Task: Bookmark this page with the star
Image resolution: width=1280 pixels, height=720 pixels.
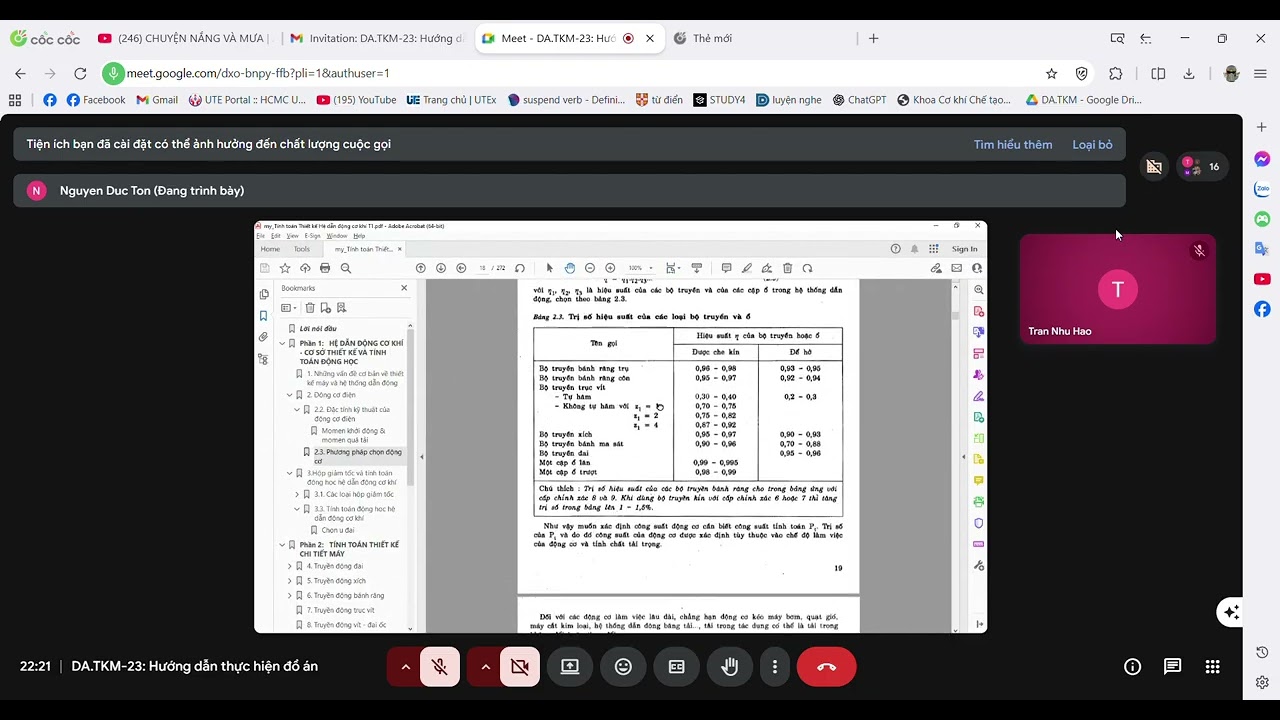Action: (x=1051, y=73)
